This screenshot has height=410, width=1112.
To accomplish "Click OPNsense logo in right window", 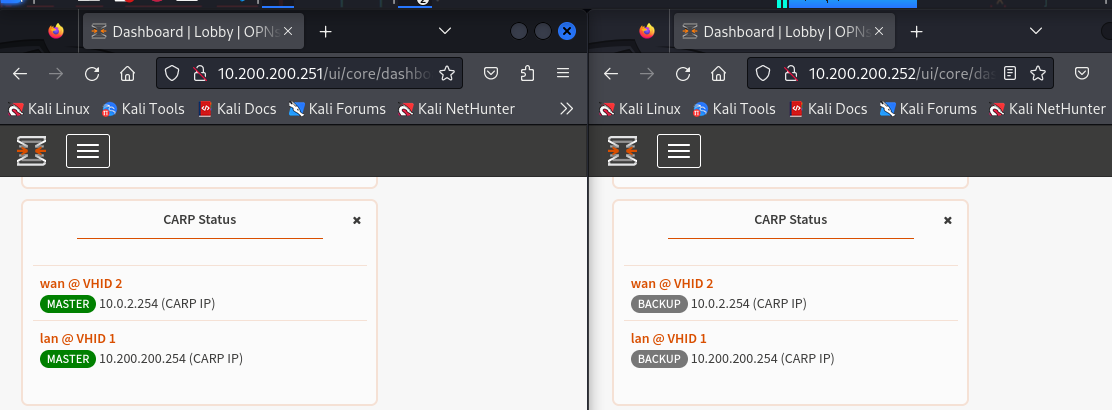I will pyautogui.click(x=623, y=151).
